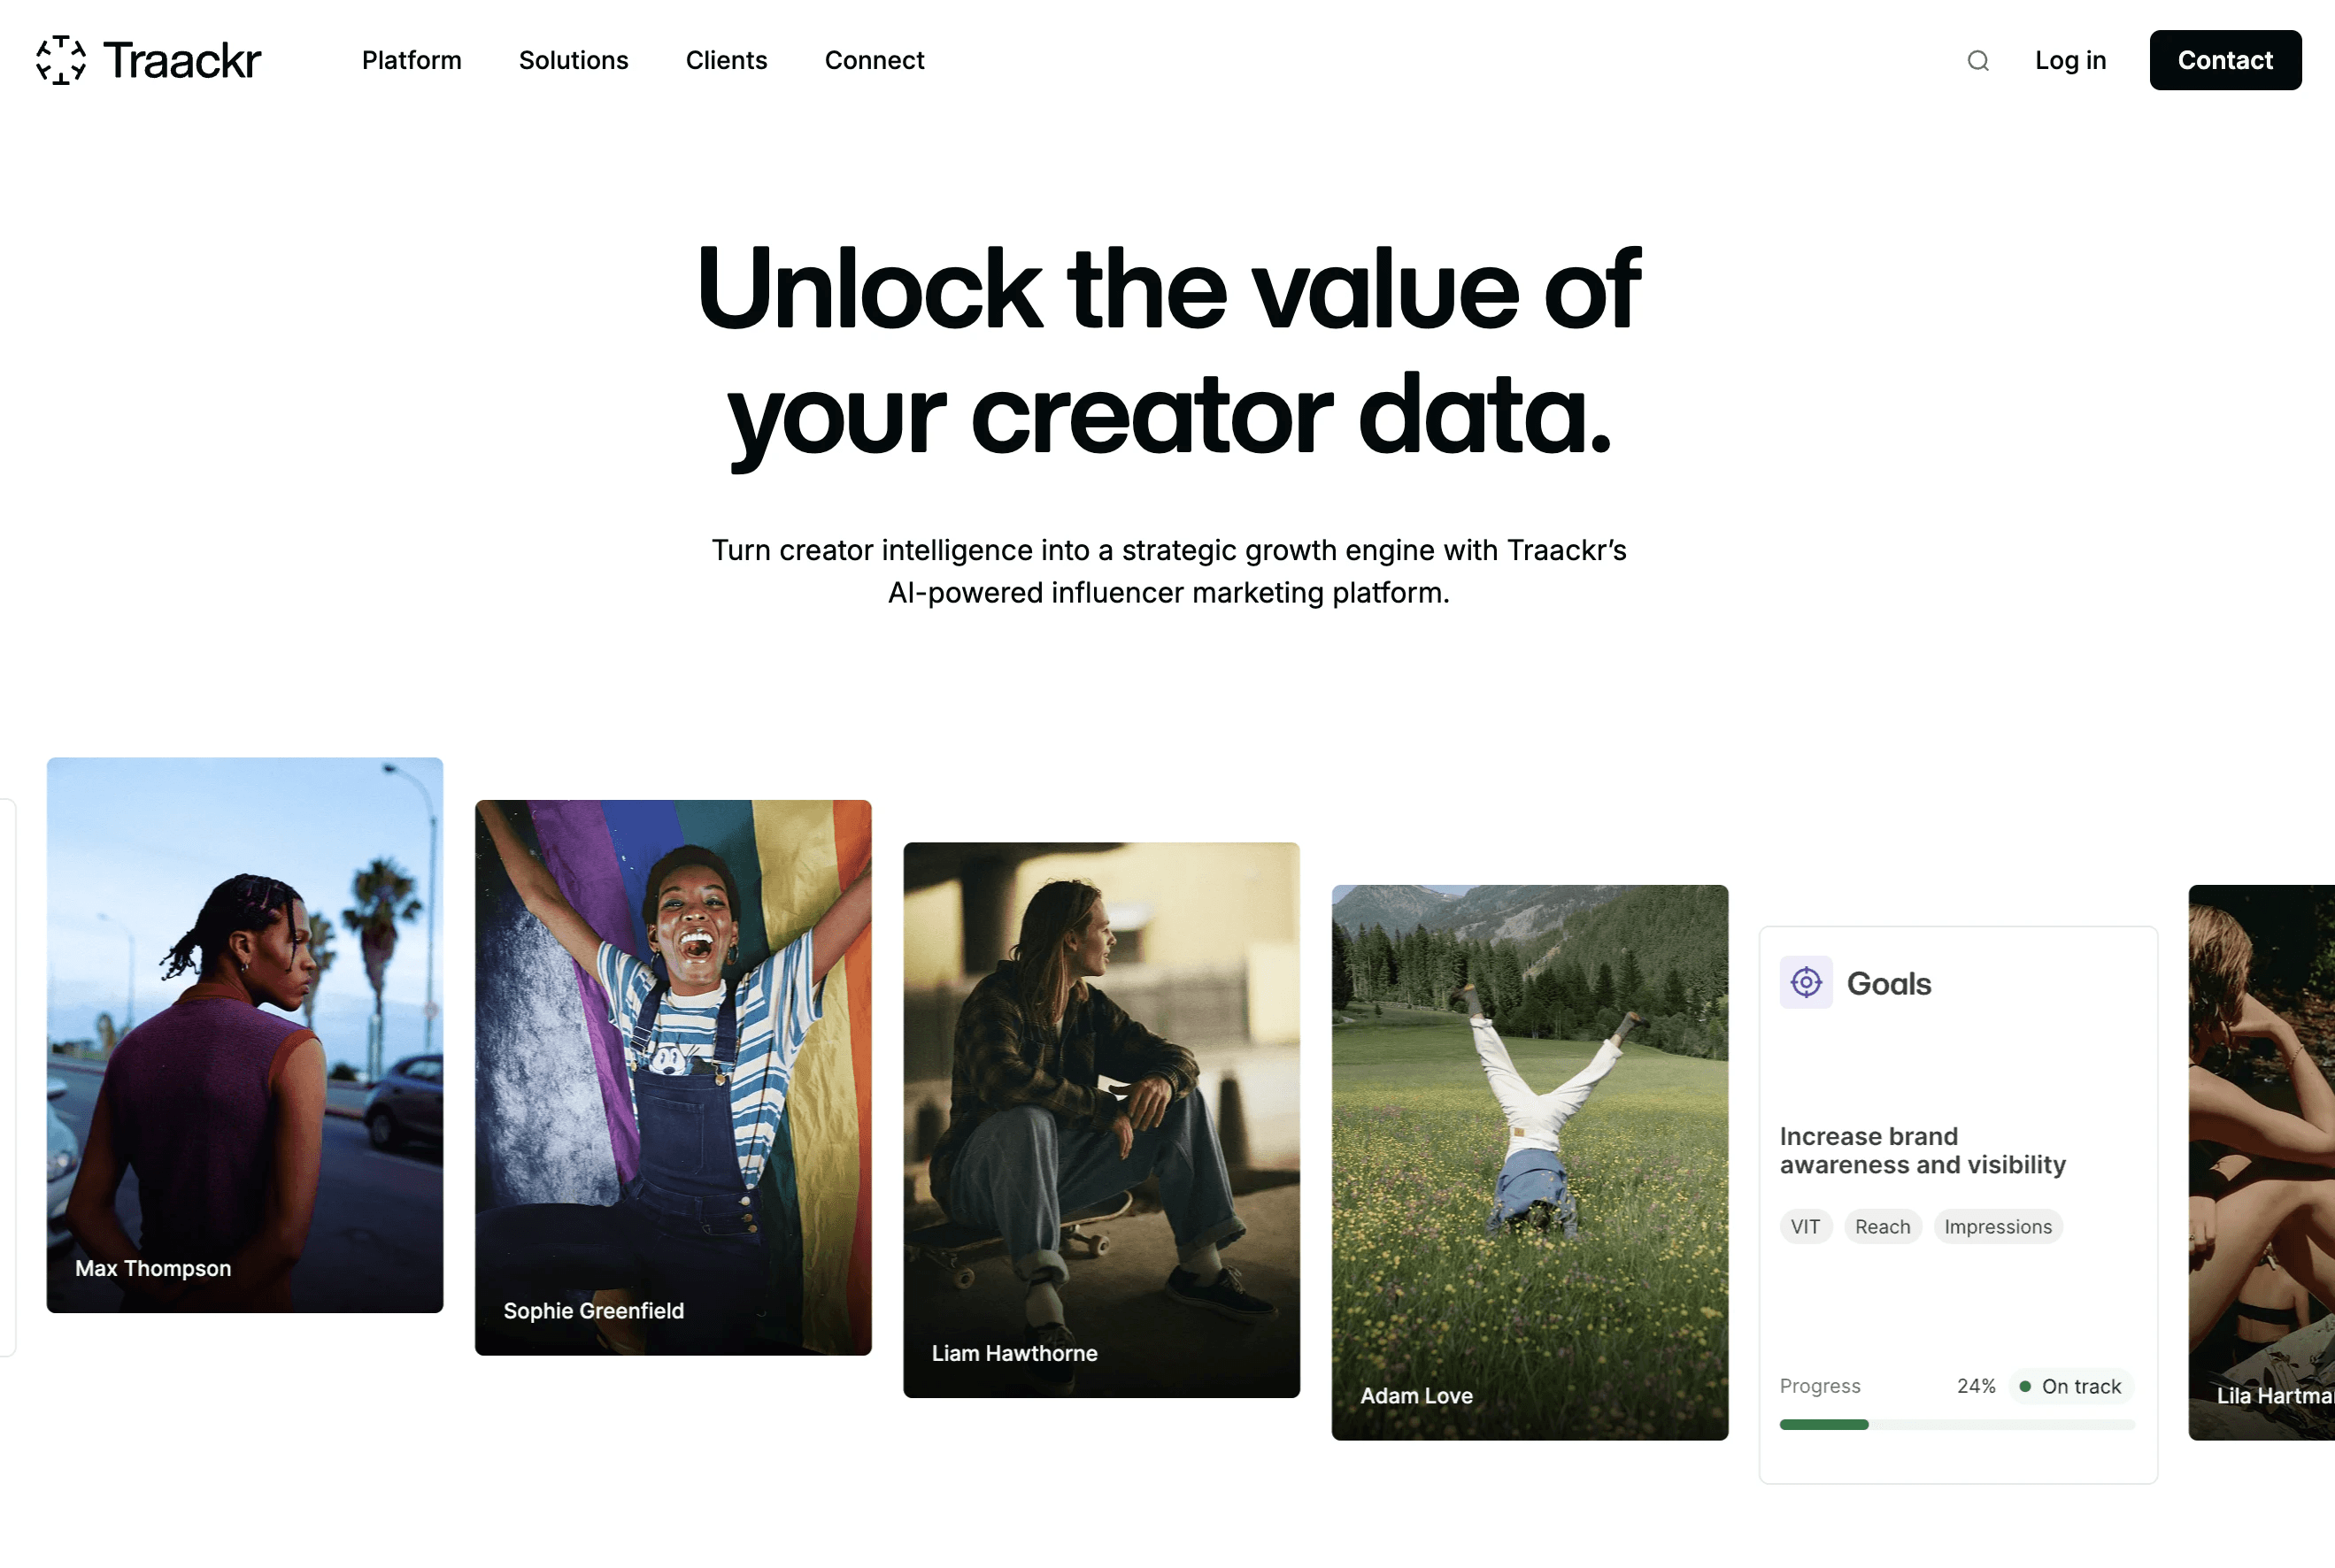Select the Reach tag chip
The height and width of the screenshot is (1568, 2335).
coord(1882,1226)
